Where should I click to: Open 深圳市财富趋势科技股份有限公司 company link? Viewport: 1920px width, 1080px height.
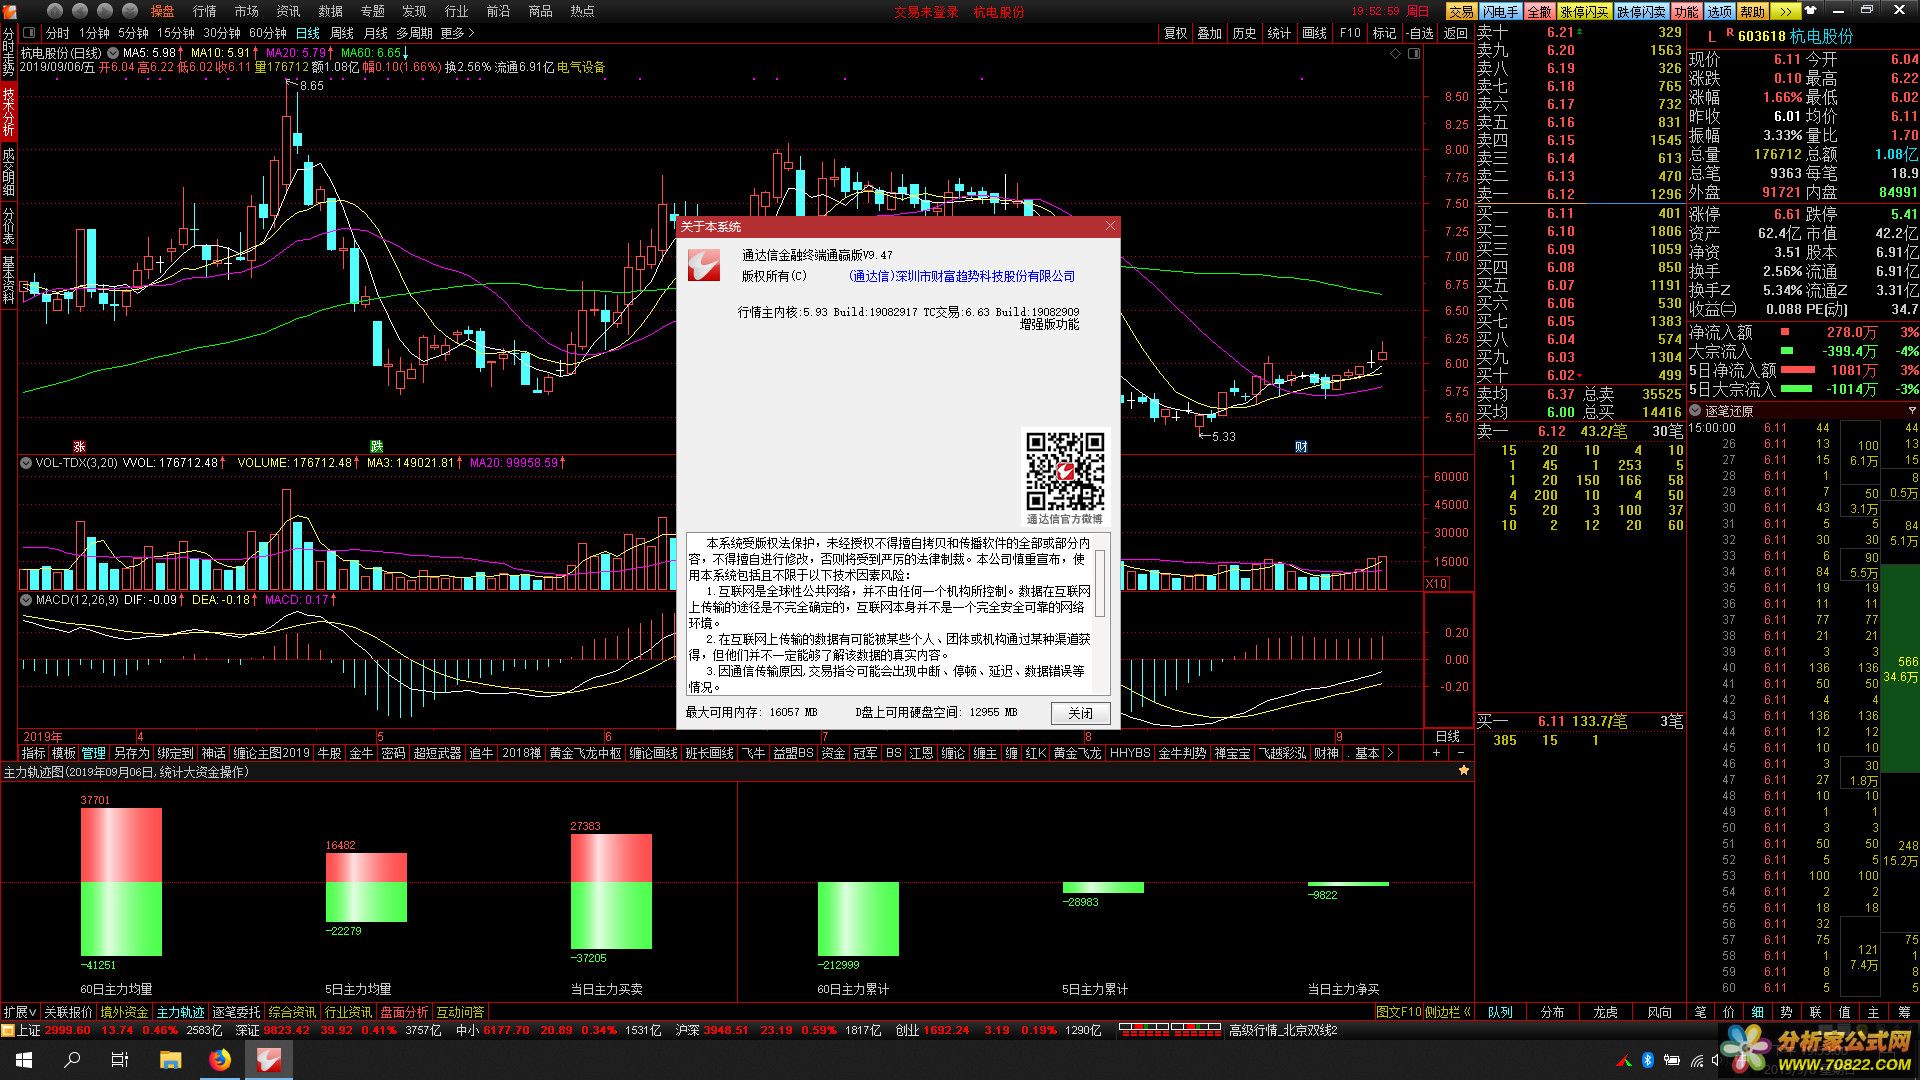point(962,276)
